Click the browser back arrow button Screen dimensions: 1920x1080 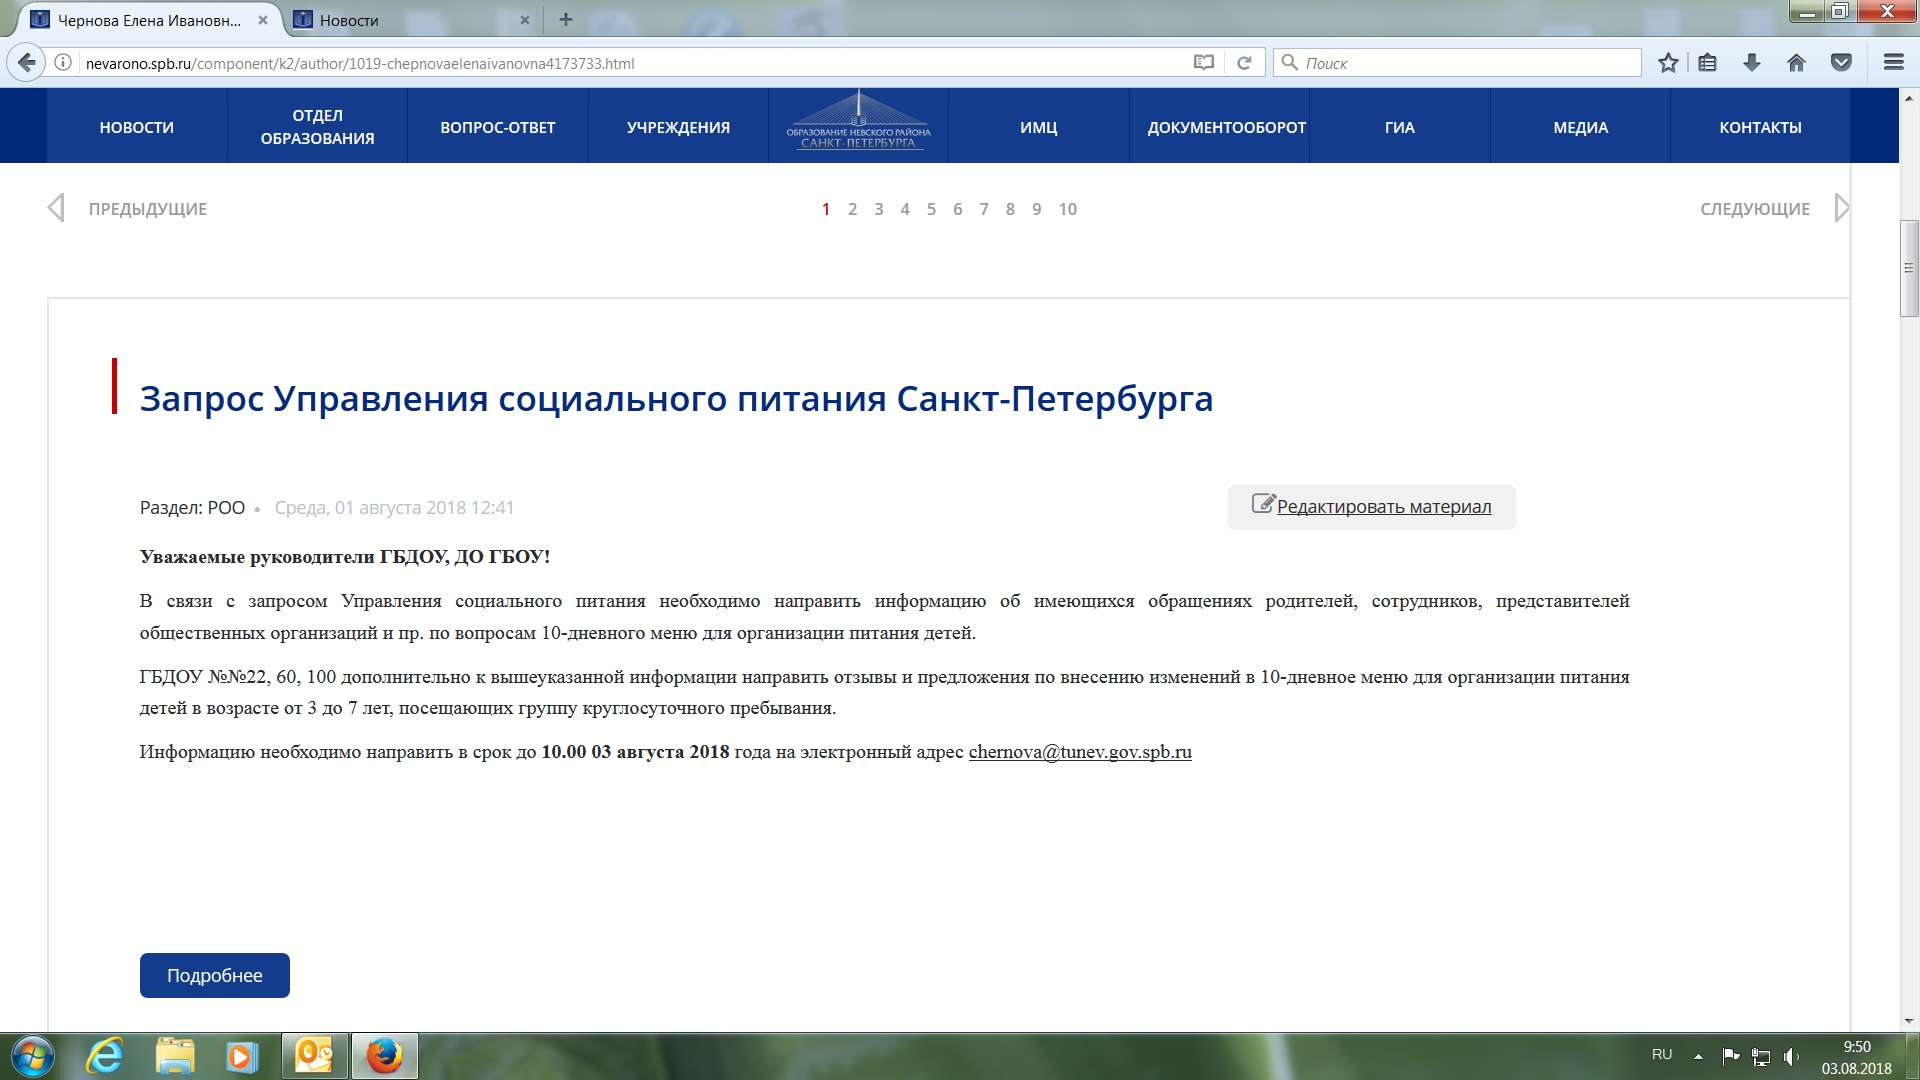(x=27, y=63)
